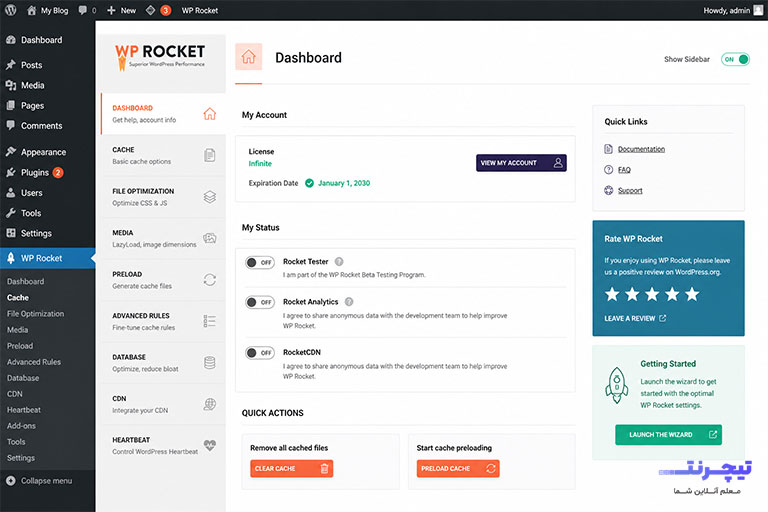
Task: Open My Blog home link
Action: click(x=48, y=10)
